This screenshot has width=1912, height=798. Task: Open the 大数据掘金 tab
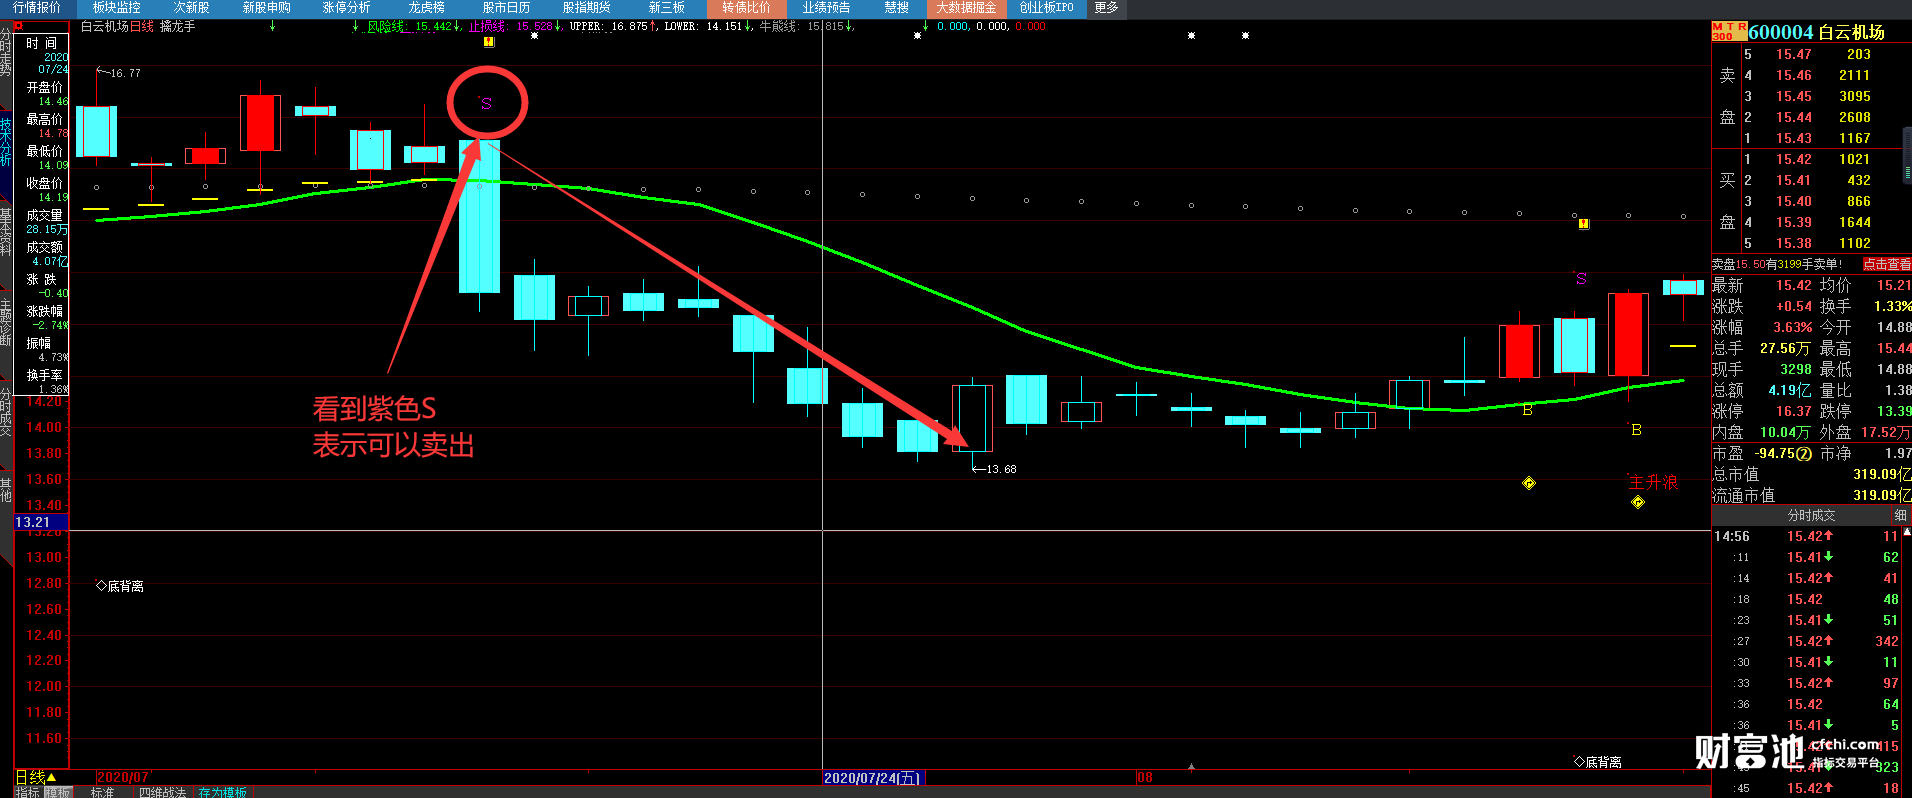tap(966, 8)
